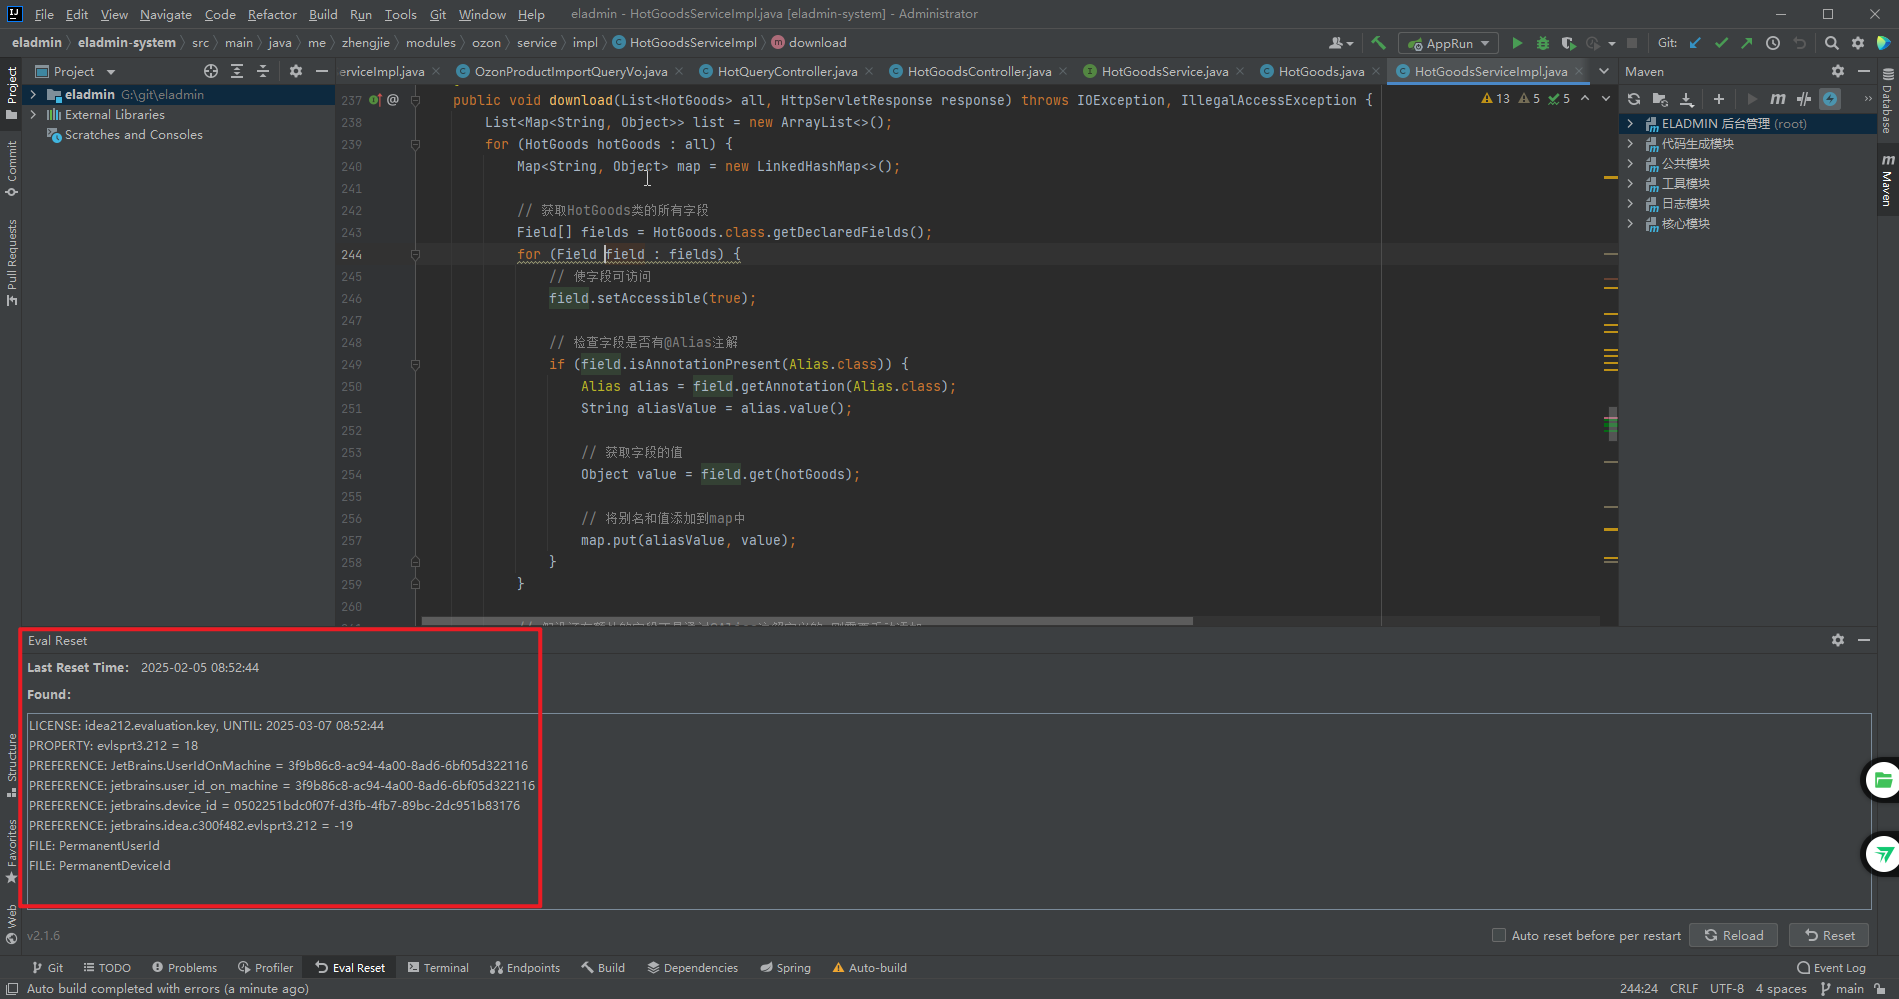Viewport: 1899px width, 999px height.
Task: Open Git history clock icon
Action: (x=1773, y=43)
